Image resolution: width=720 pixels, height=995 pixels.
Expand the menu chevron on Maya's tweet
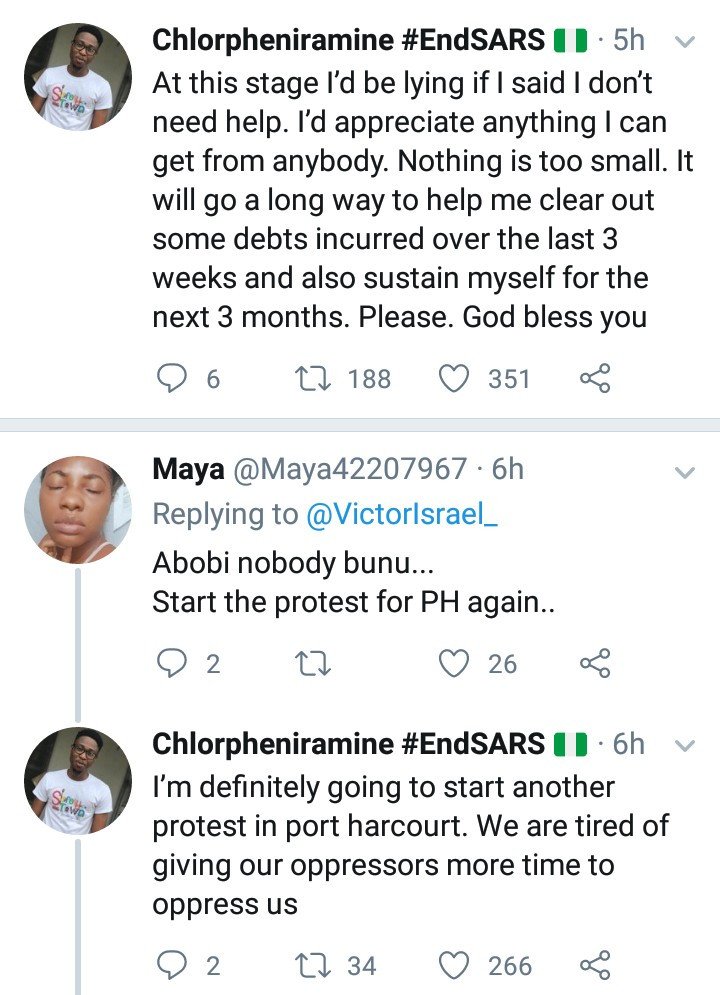pyautogui.click(x=685, y=473)
